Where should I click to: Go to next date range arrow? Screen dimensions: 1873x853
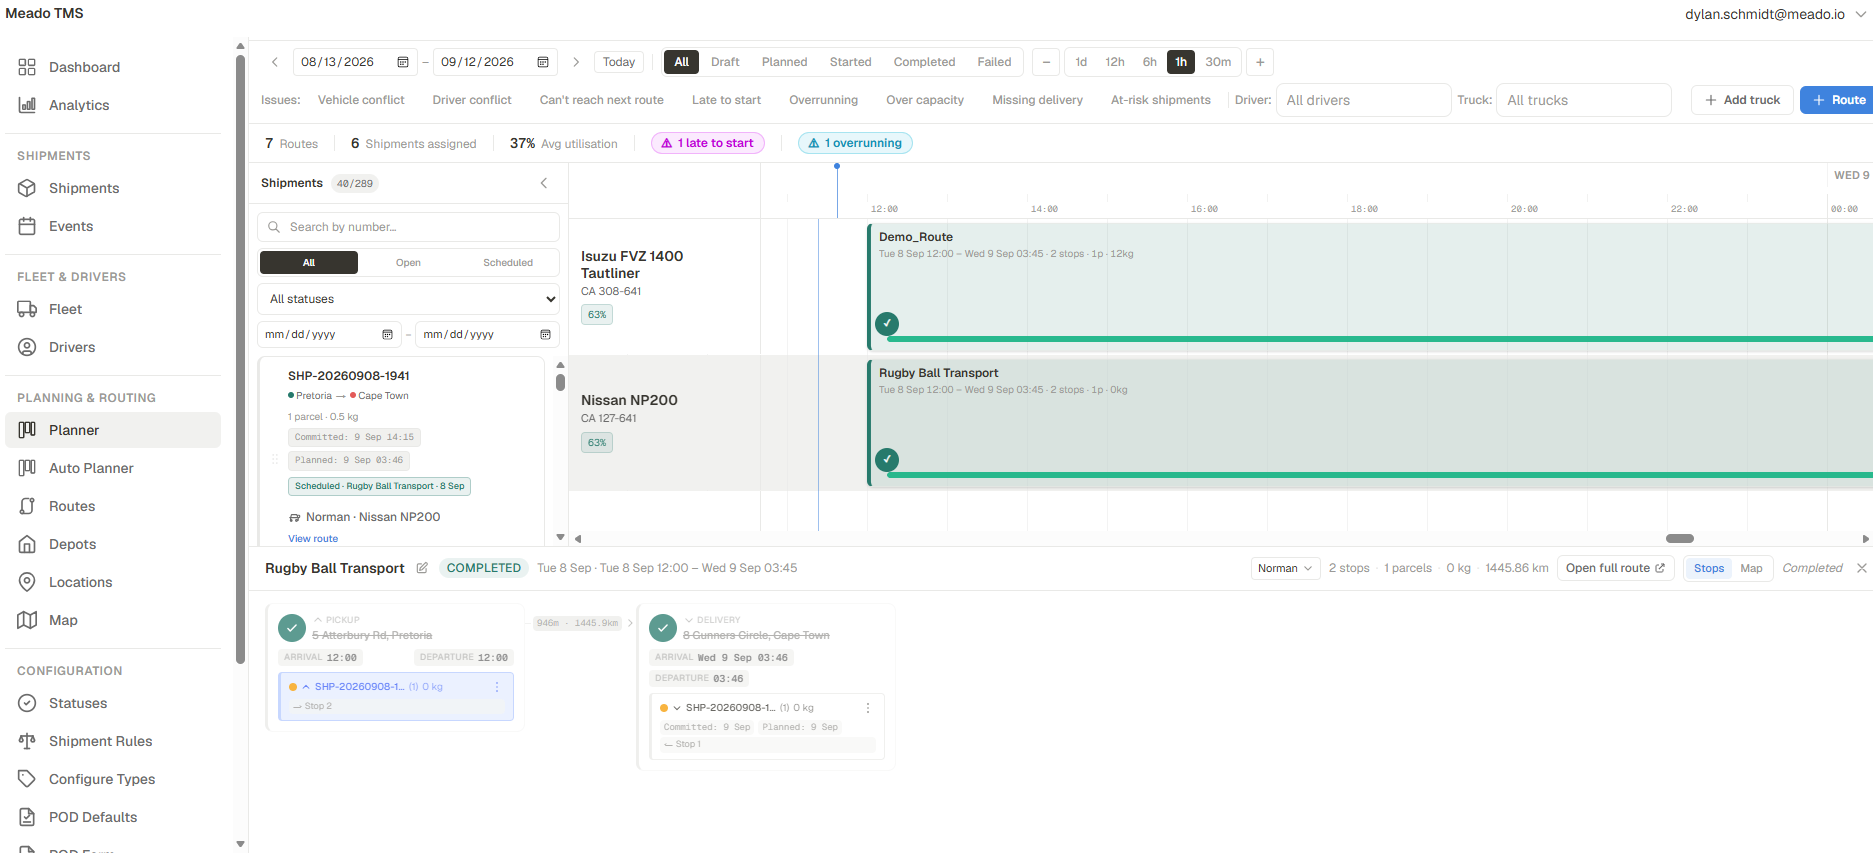pos(576,62)
